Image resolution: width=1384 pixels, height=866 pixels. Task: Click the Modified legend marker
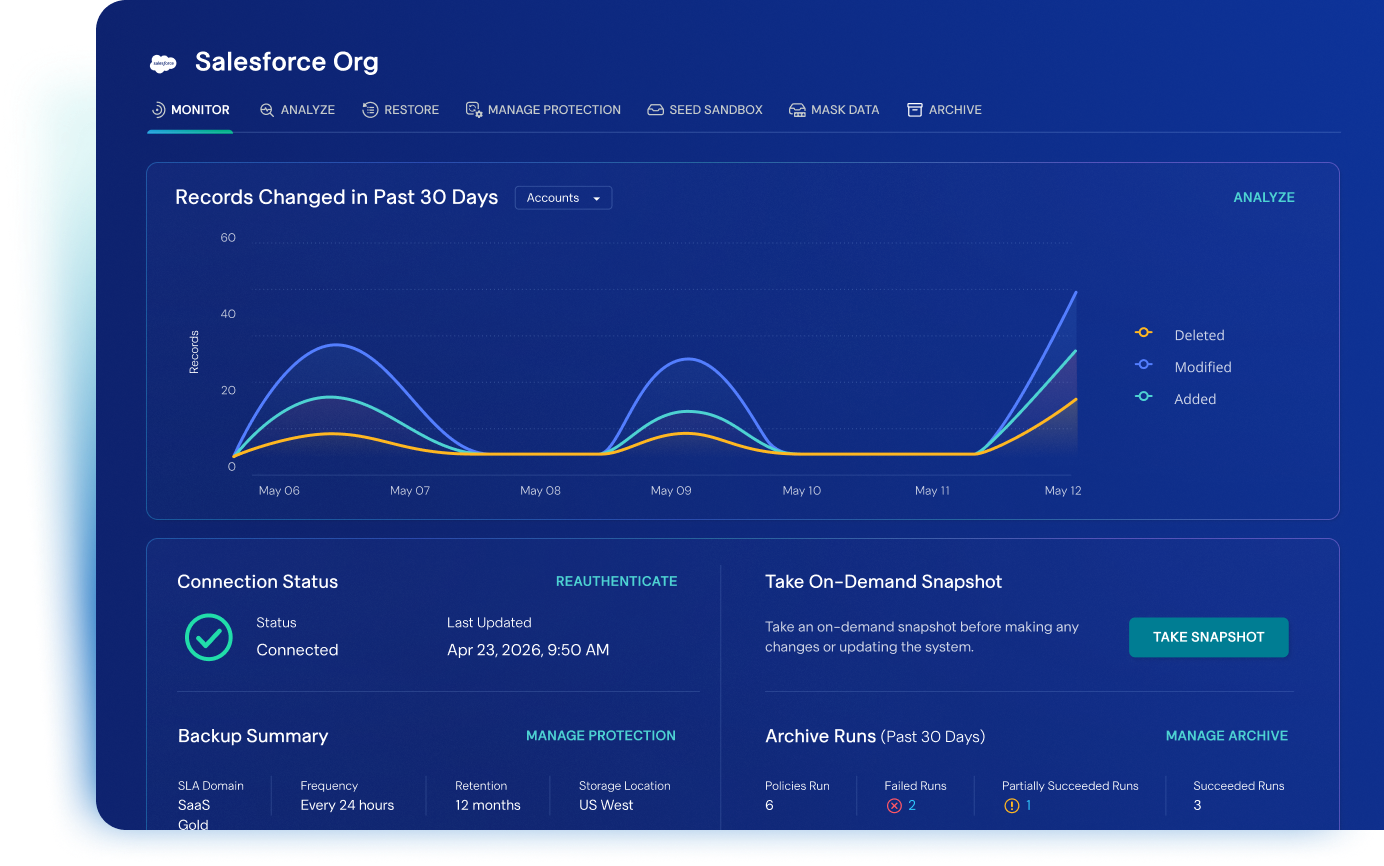click(1144, 365)
